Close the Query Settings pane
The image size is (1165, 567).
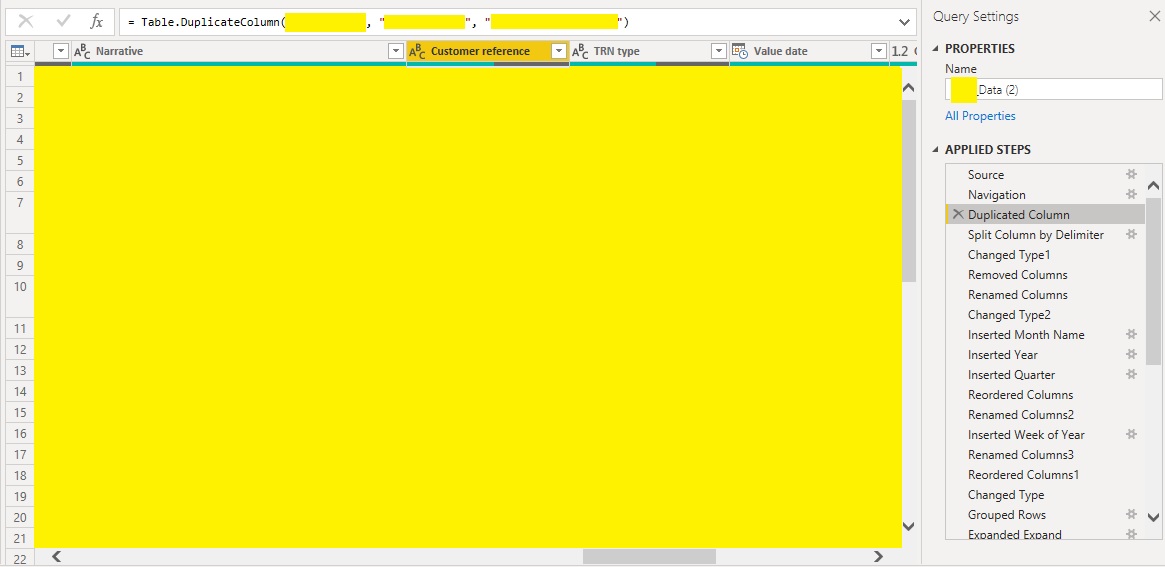pos(1153,16)
